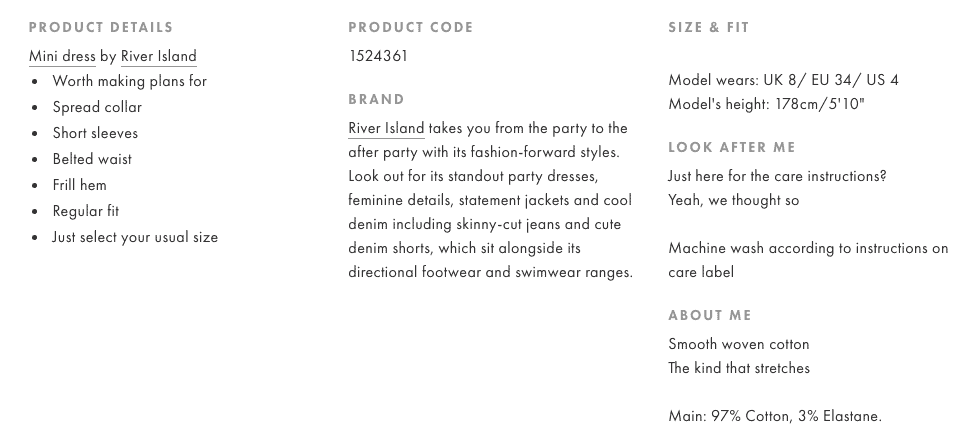Viewport: 965px width, 441px height.
Task: Click the LOOK AFTER ME heading
Action: [732, 147]
